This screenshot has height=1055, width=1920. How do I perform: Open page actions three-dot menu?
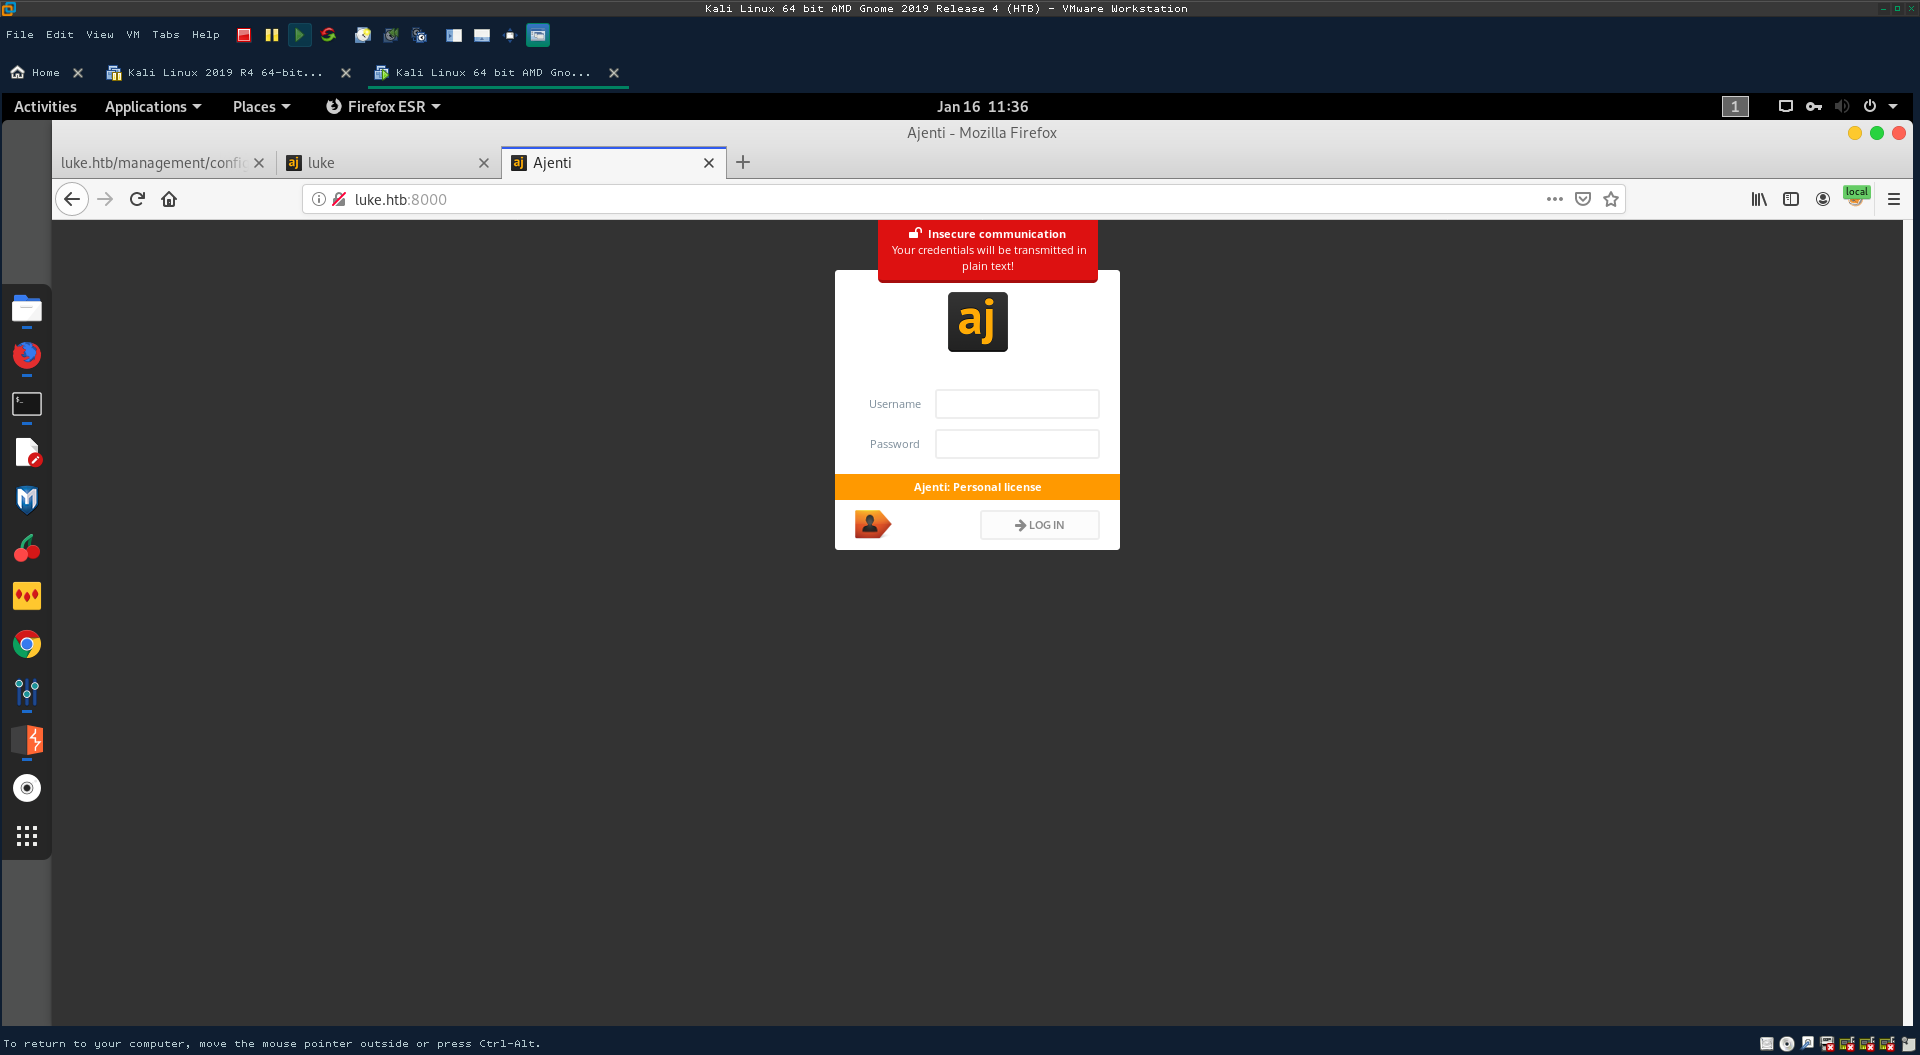click(1555, 199)
